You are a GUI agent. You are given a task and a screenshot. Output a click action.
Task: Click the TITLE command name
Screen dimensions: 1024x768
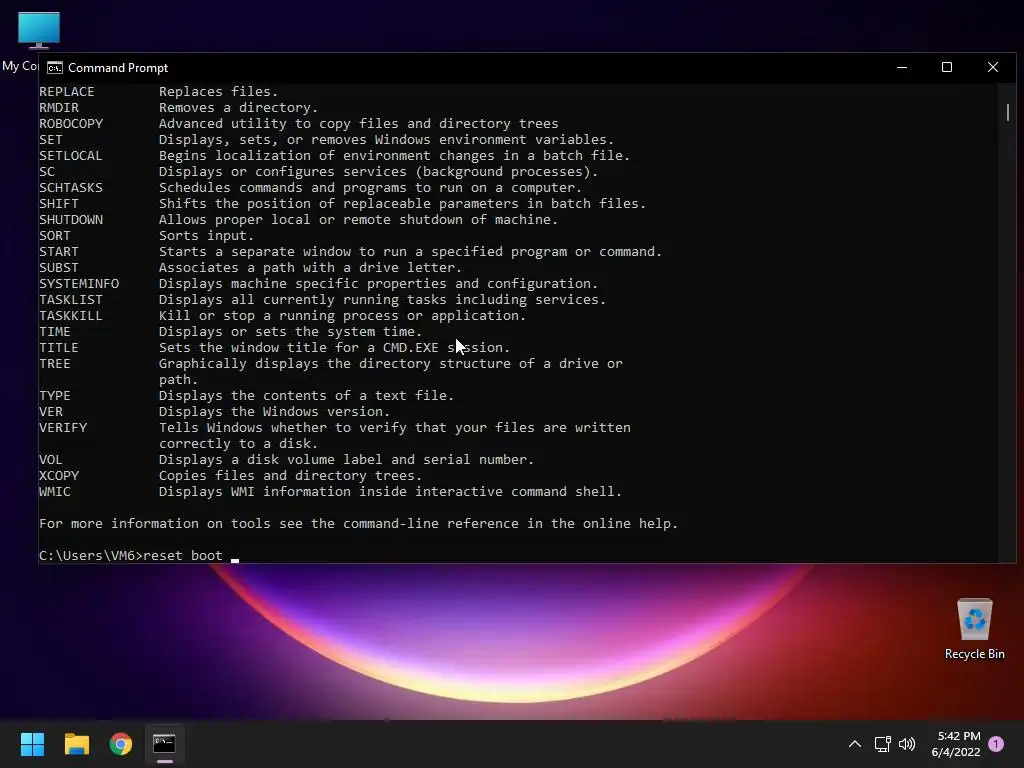(x=59, y=347)
